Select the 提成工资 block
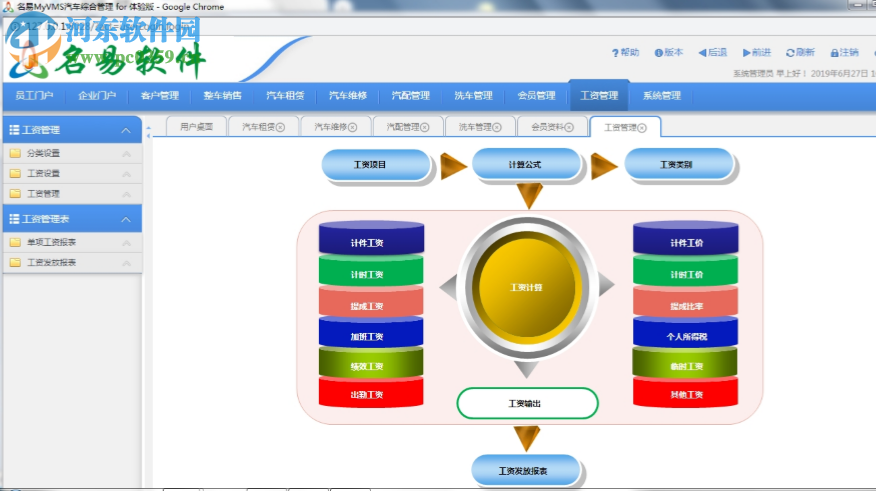 (371, 303)
